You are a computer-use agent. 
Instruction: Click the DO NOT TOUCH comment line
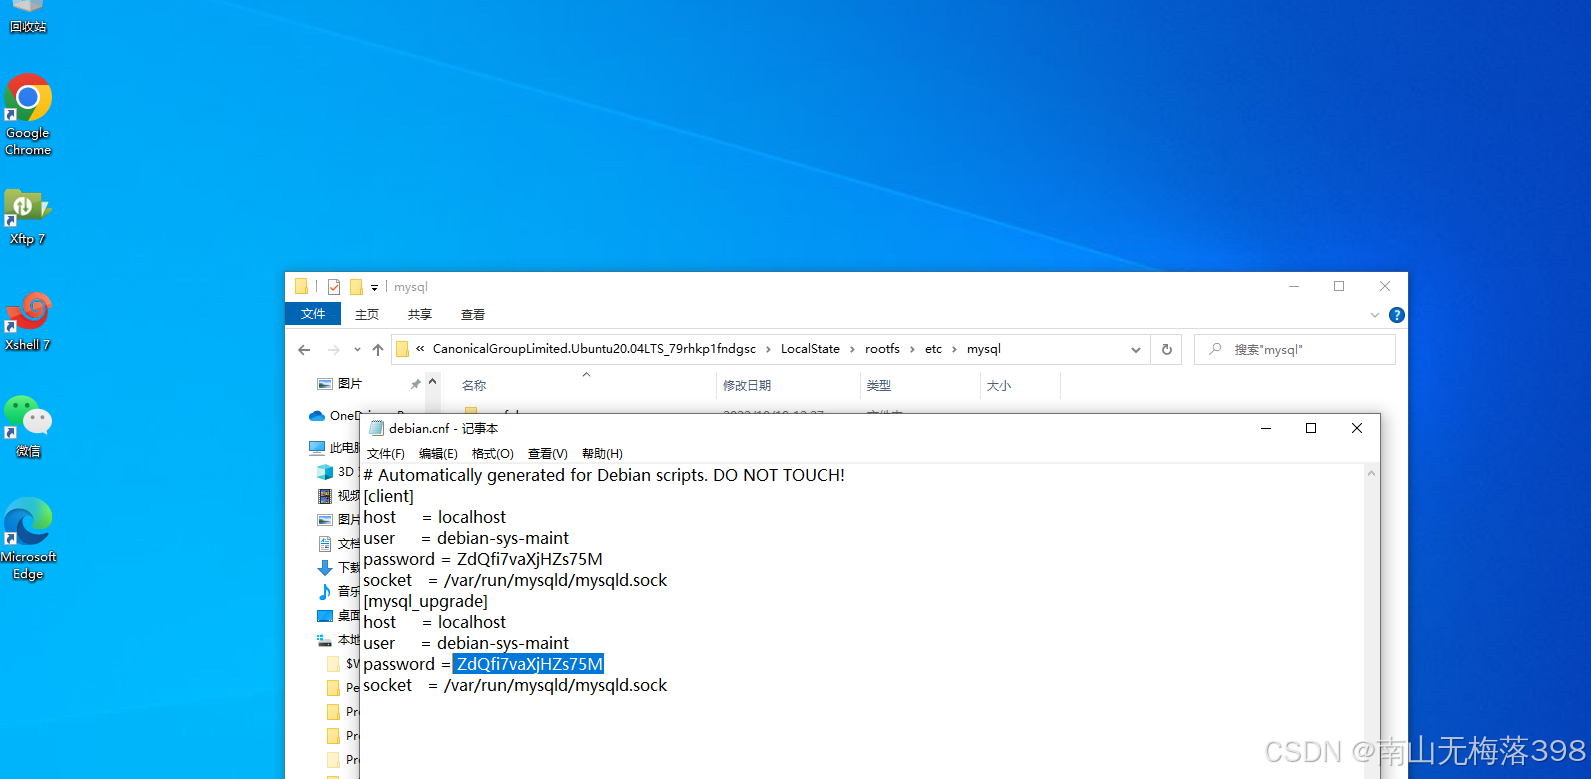coord(604,475)
